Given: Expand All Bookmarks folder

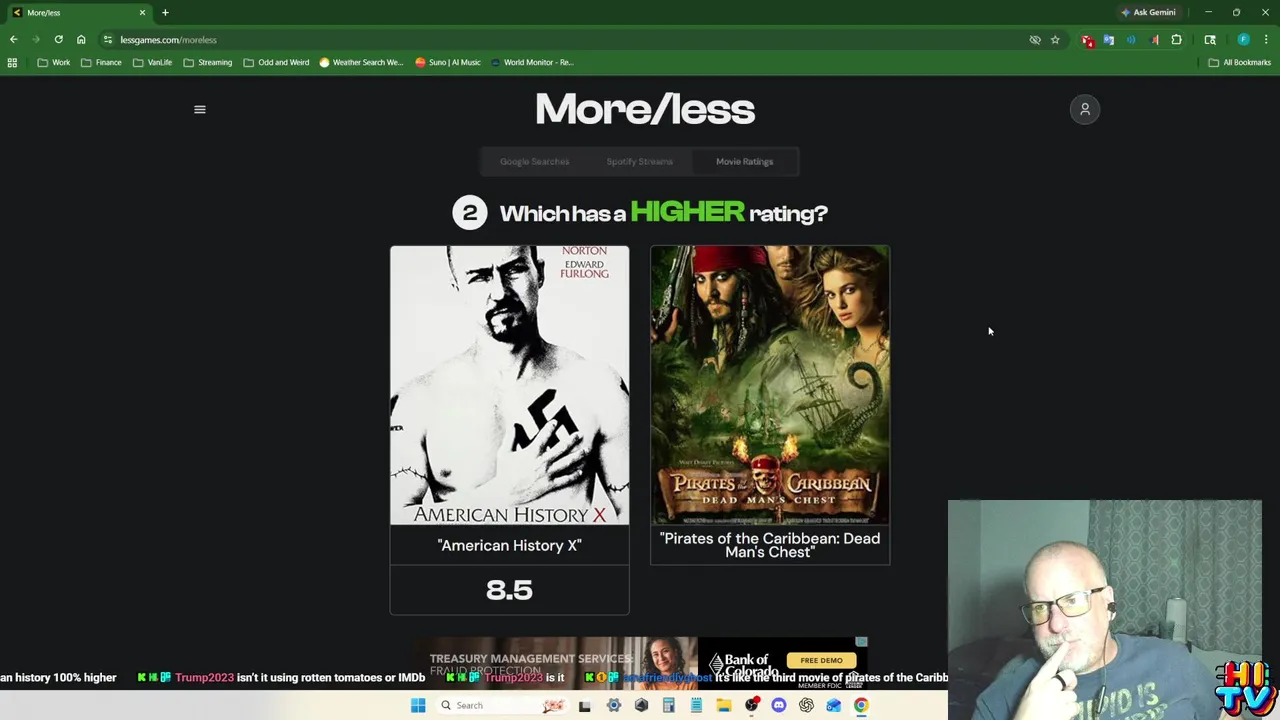Looking at the screenshot, I should (x=1239, y=62).
